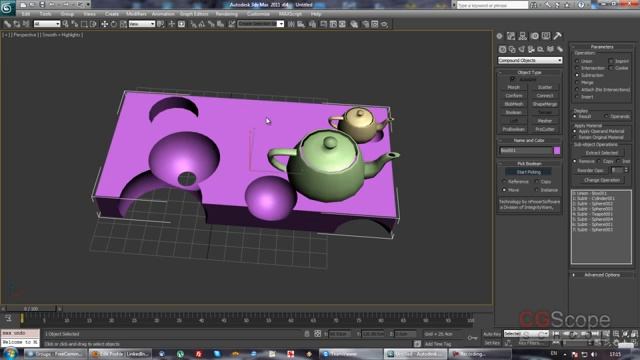Click the 3ds Max application logo button
The width and height of the screenshot is (640, 360).
click(7, 7)
